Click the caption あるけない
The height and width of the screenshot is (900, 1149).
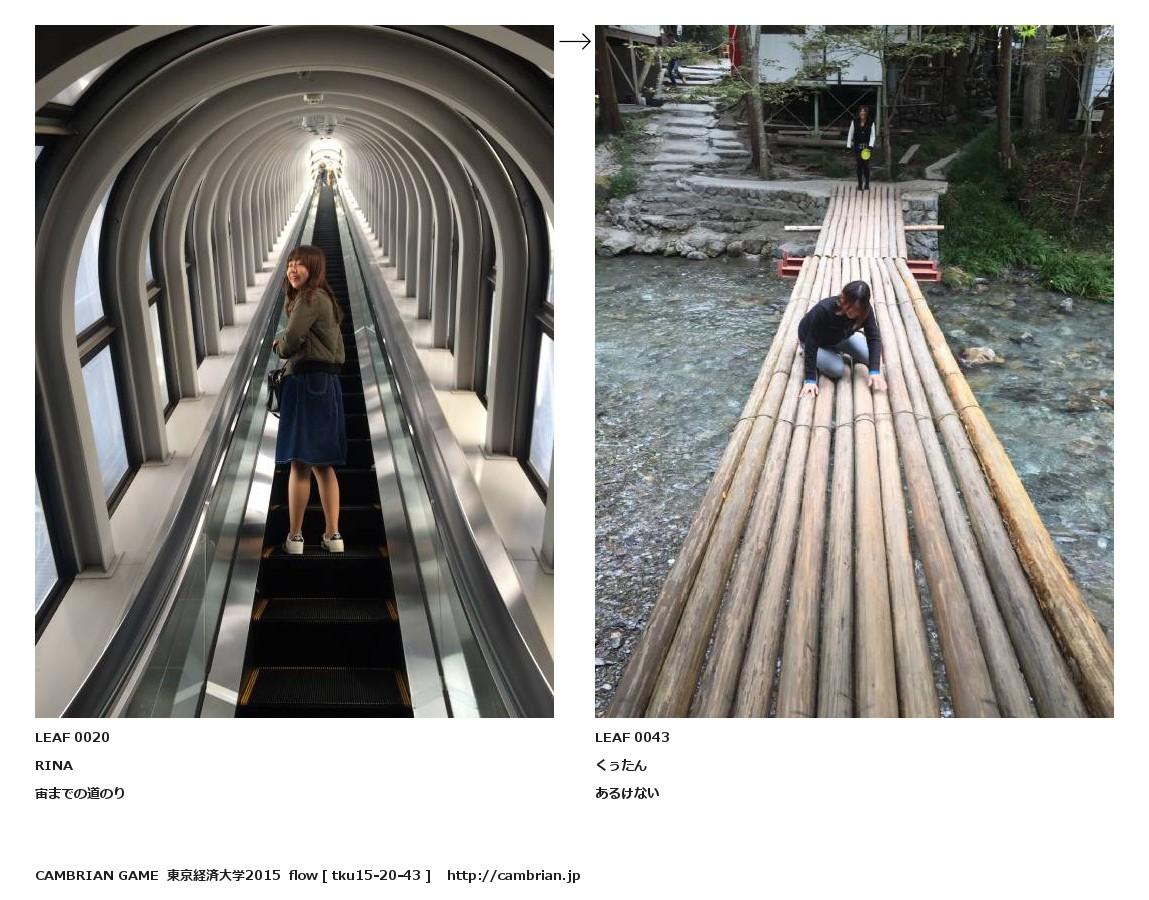click(627, 793)
